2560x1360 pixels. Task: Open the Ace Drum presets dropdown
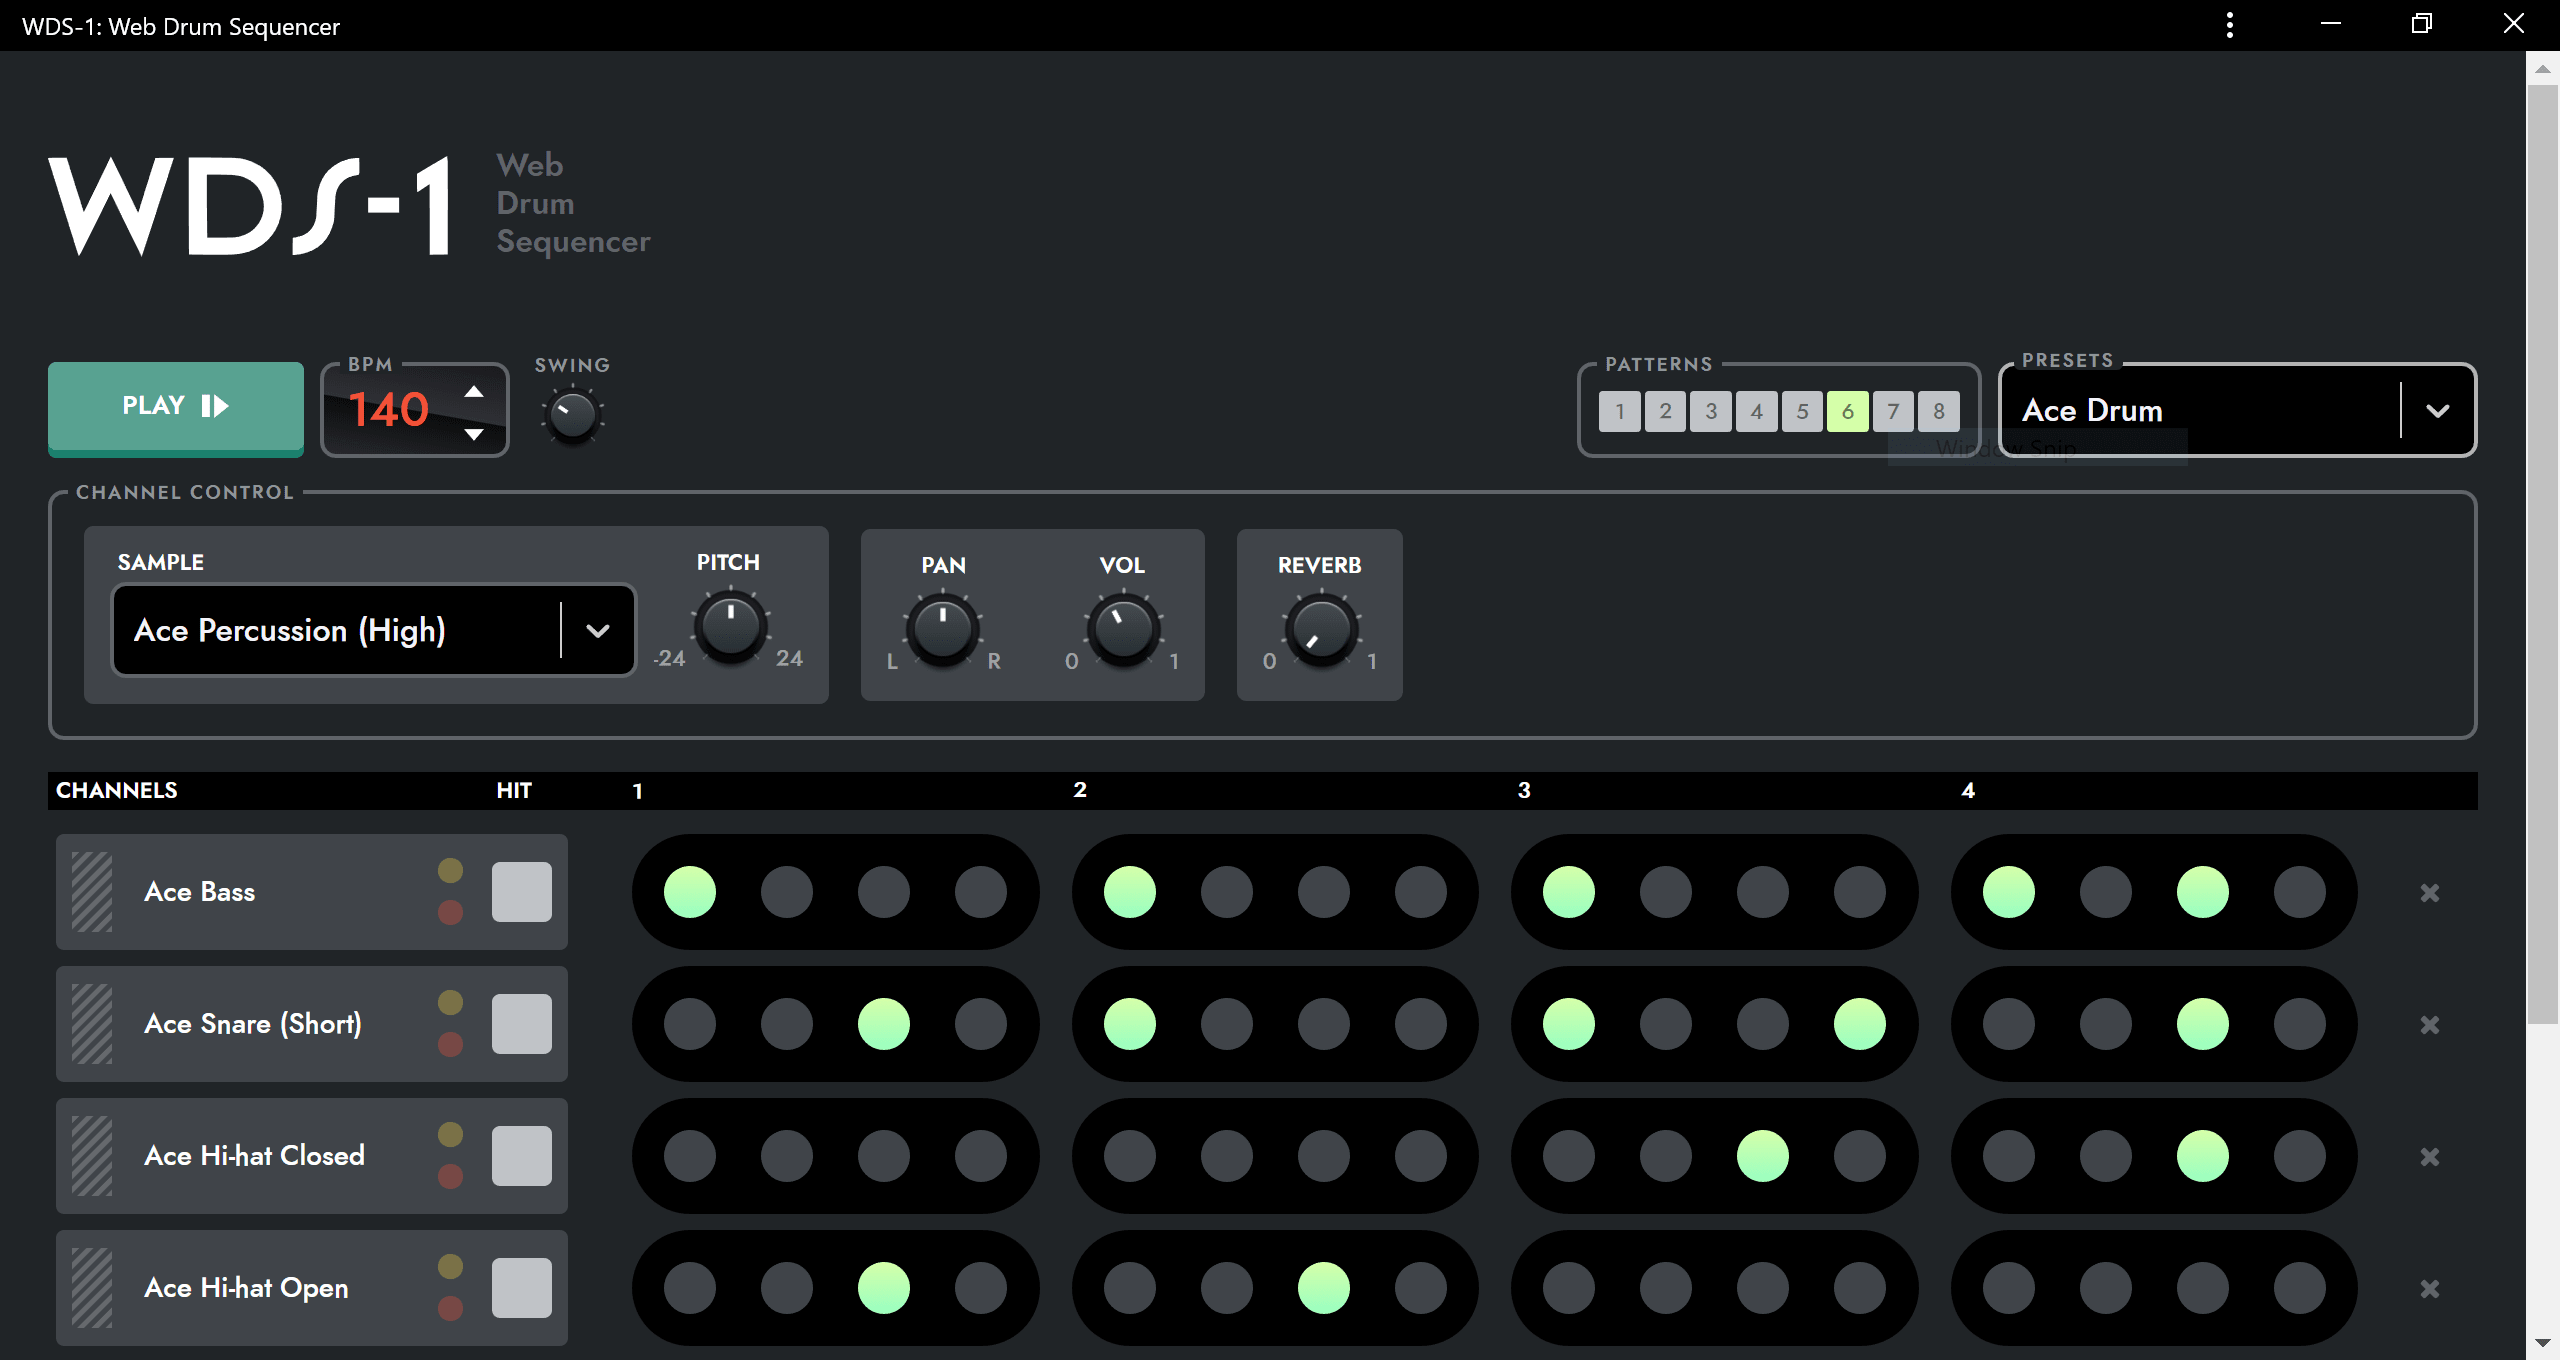point(2236,410)
